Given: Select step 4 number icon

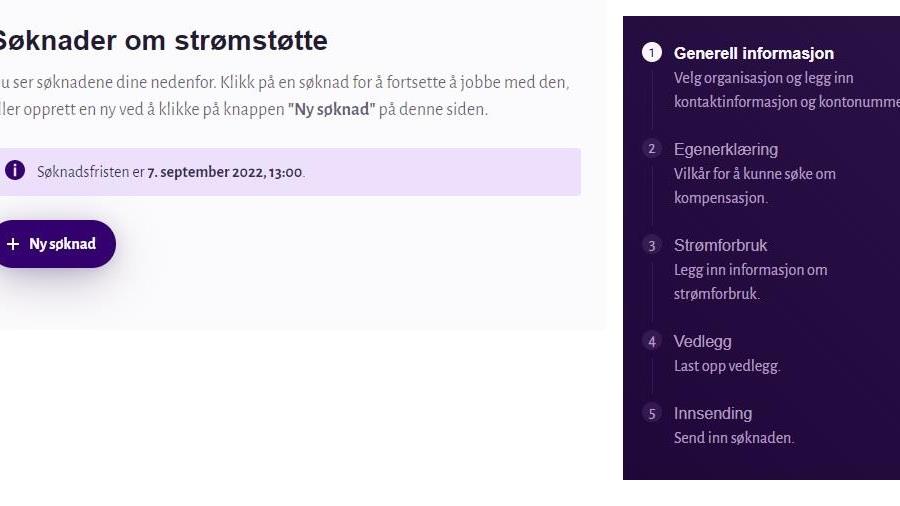Looking at the screenshot, I should pos(651,341).
